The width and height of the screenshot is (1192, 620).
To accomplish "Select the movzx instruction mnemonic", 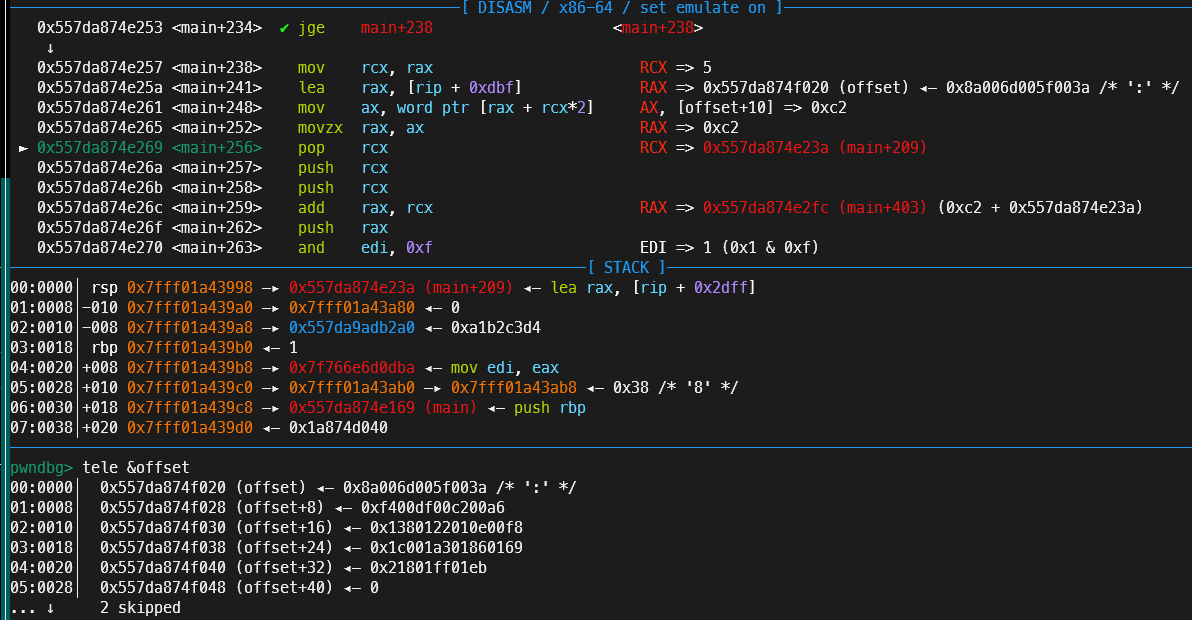I will pos(320,127).
